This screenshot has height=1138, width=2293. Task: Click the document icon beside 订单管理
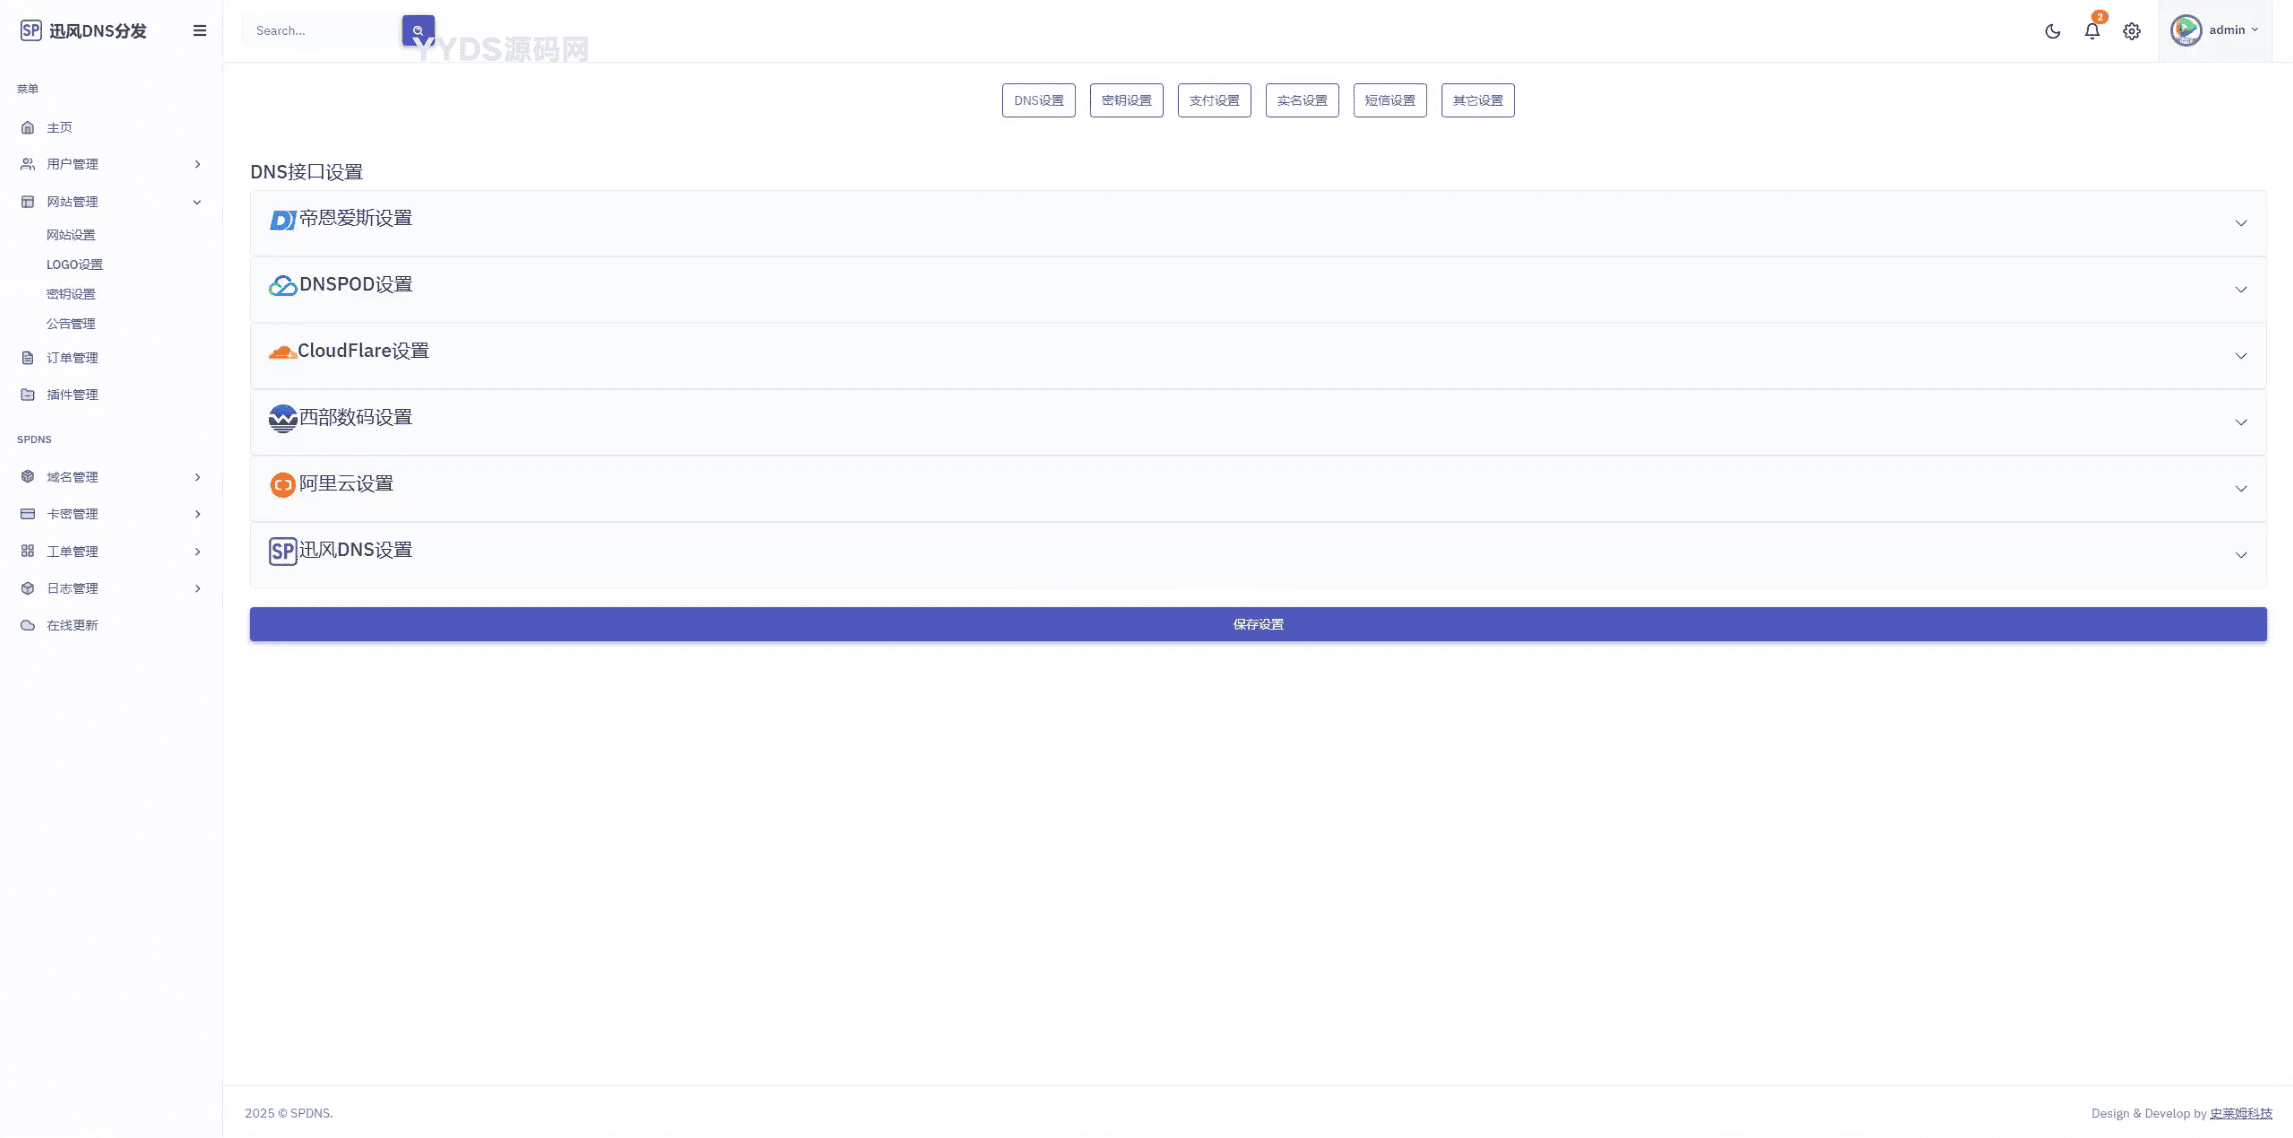coord(28,358)
